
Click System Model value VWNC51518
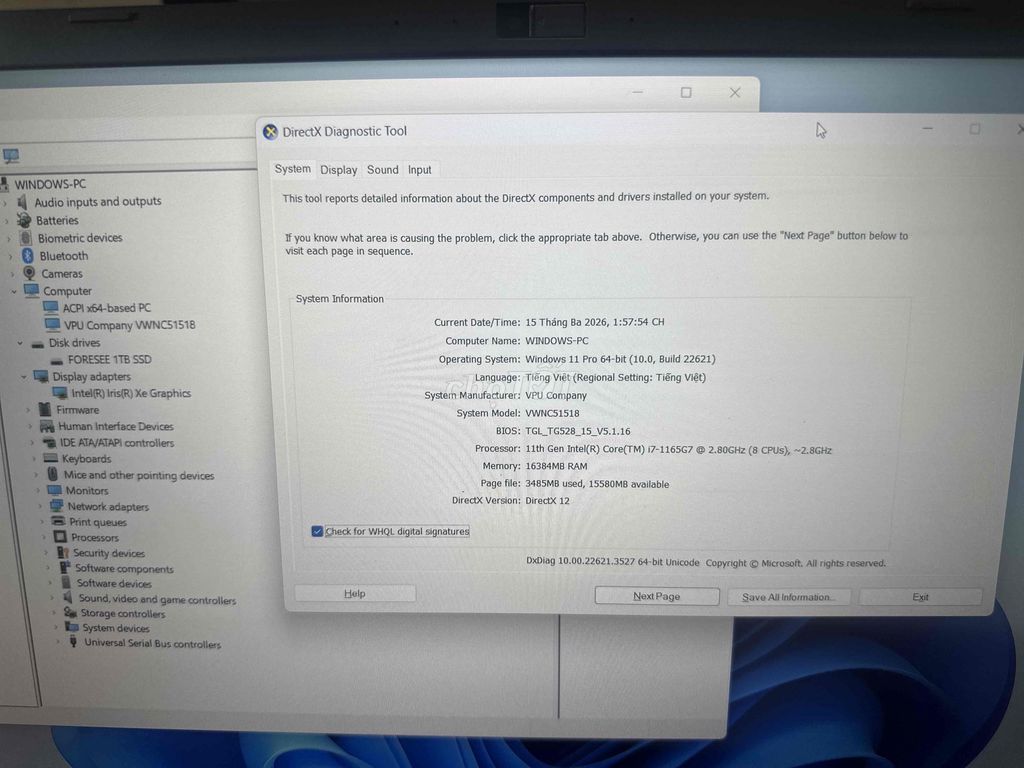pyautogui.click(x=552, y=413)
